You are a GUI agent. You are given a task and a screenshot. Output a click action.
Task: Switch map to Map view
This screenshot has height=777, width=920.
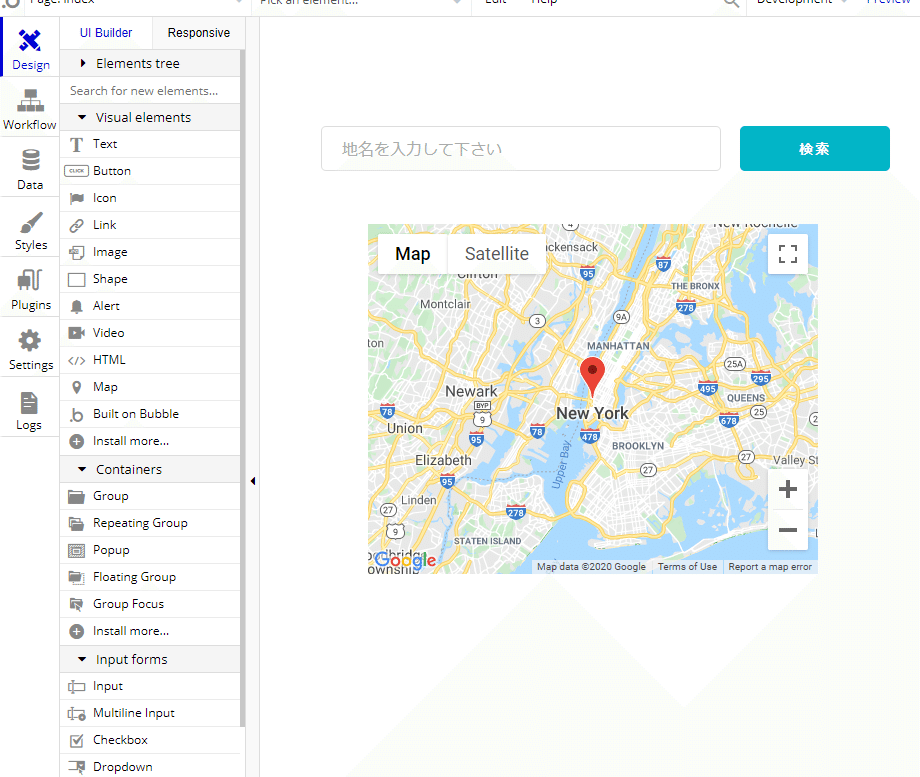(413, 254)
